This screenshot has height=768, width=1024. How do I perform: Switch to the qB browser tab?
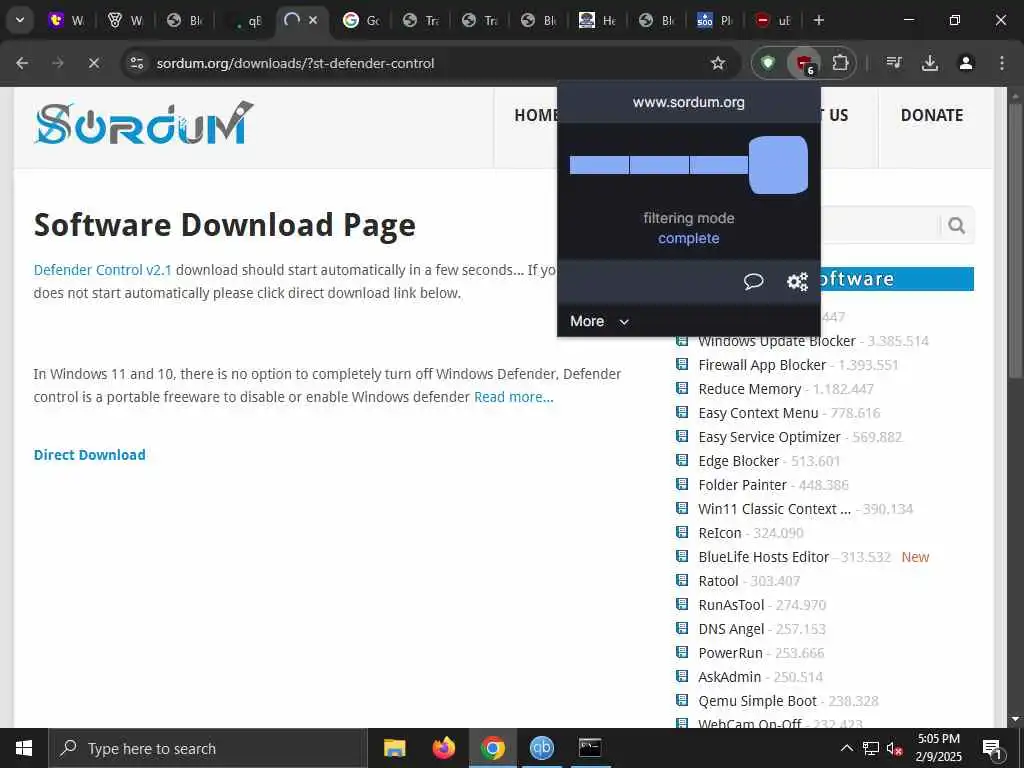point(246,20)
